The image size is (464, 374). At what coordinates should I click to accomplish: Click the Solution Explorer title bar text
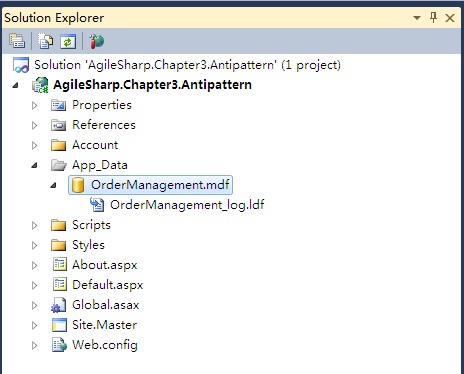click(x=54, y=18)
